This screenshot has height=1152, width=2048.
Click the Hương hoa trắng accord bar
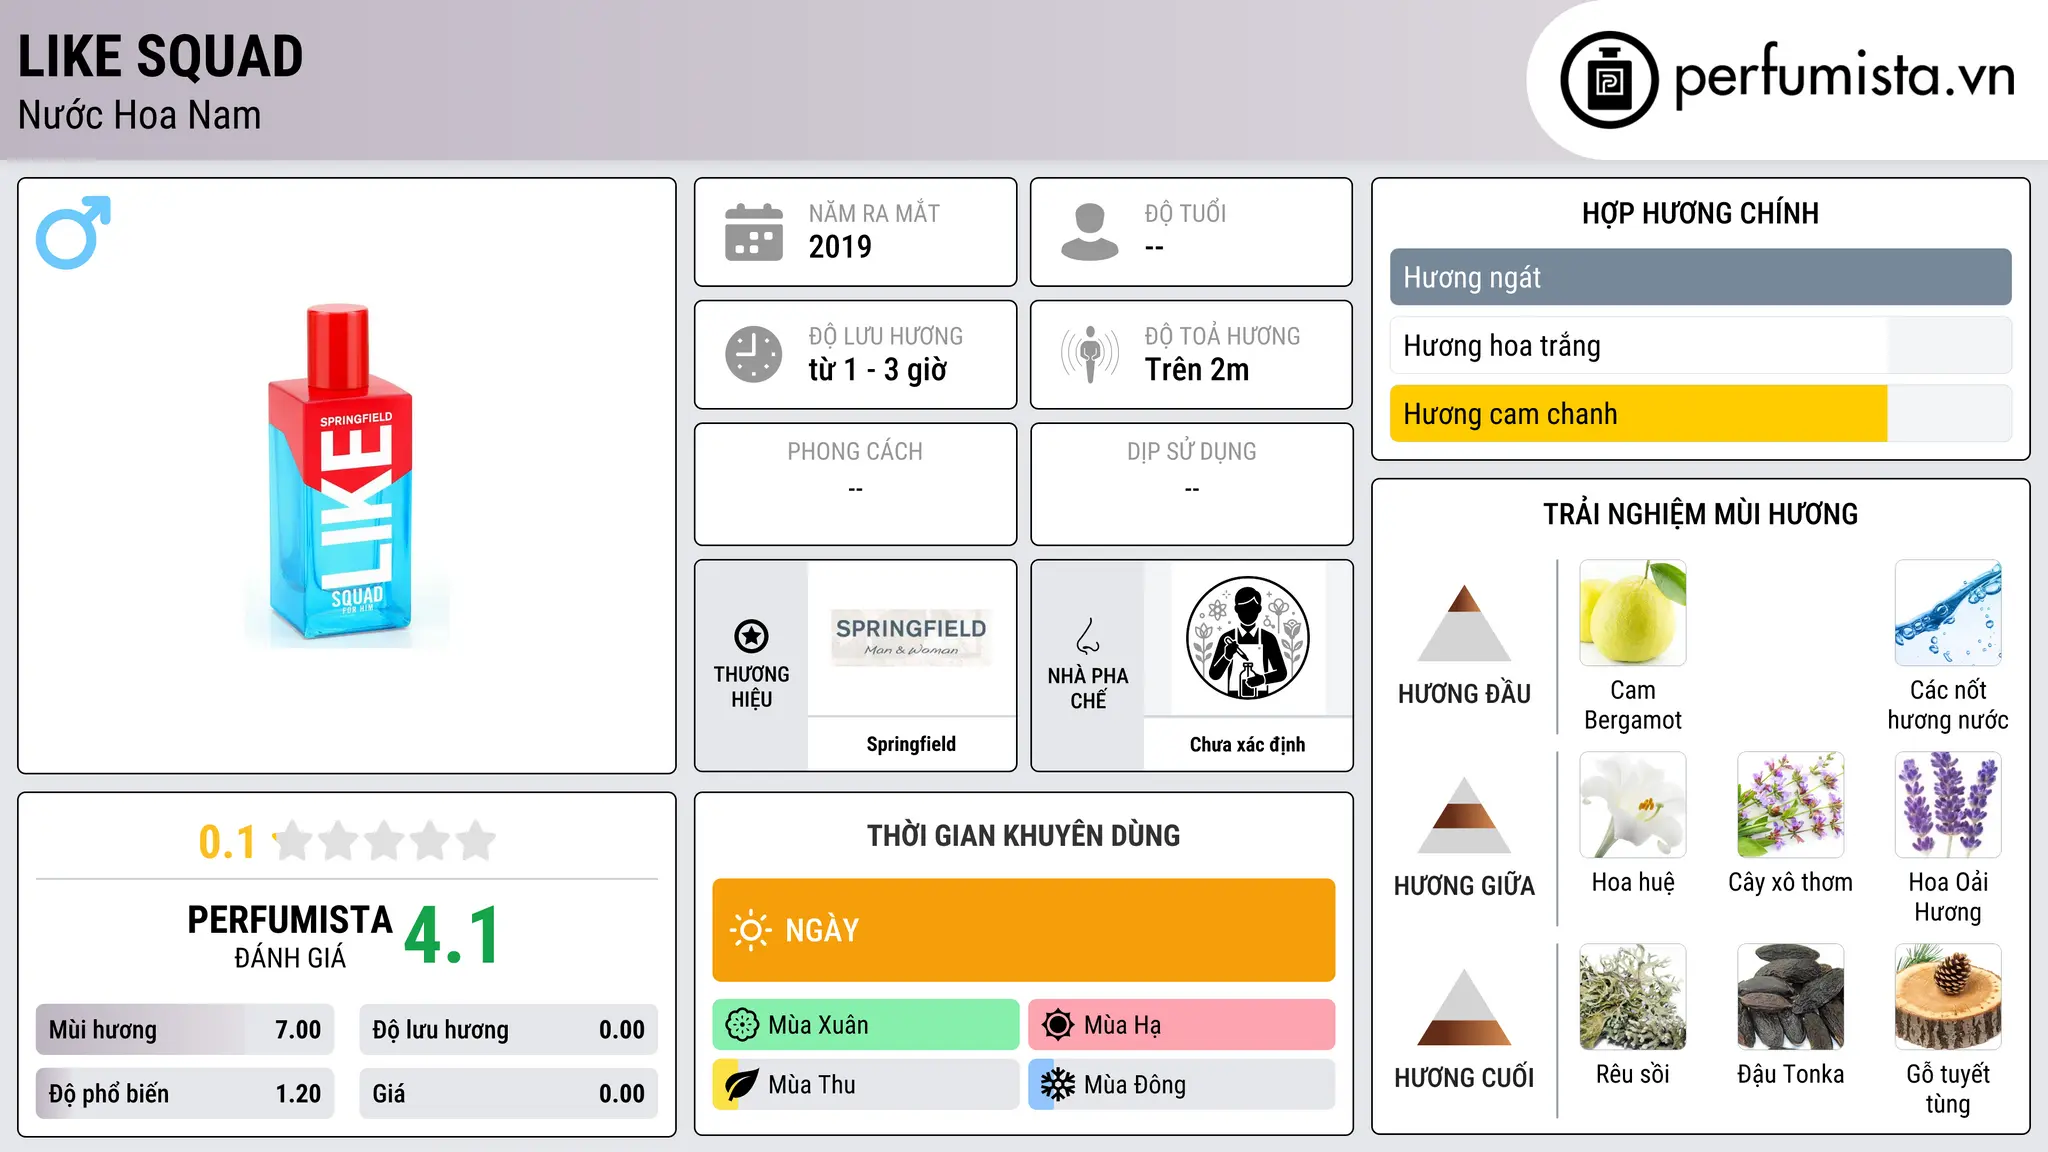tap(1700, 345)
